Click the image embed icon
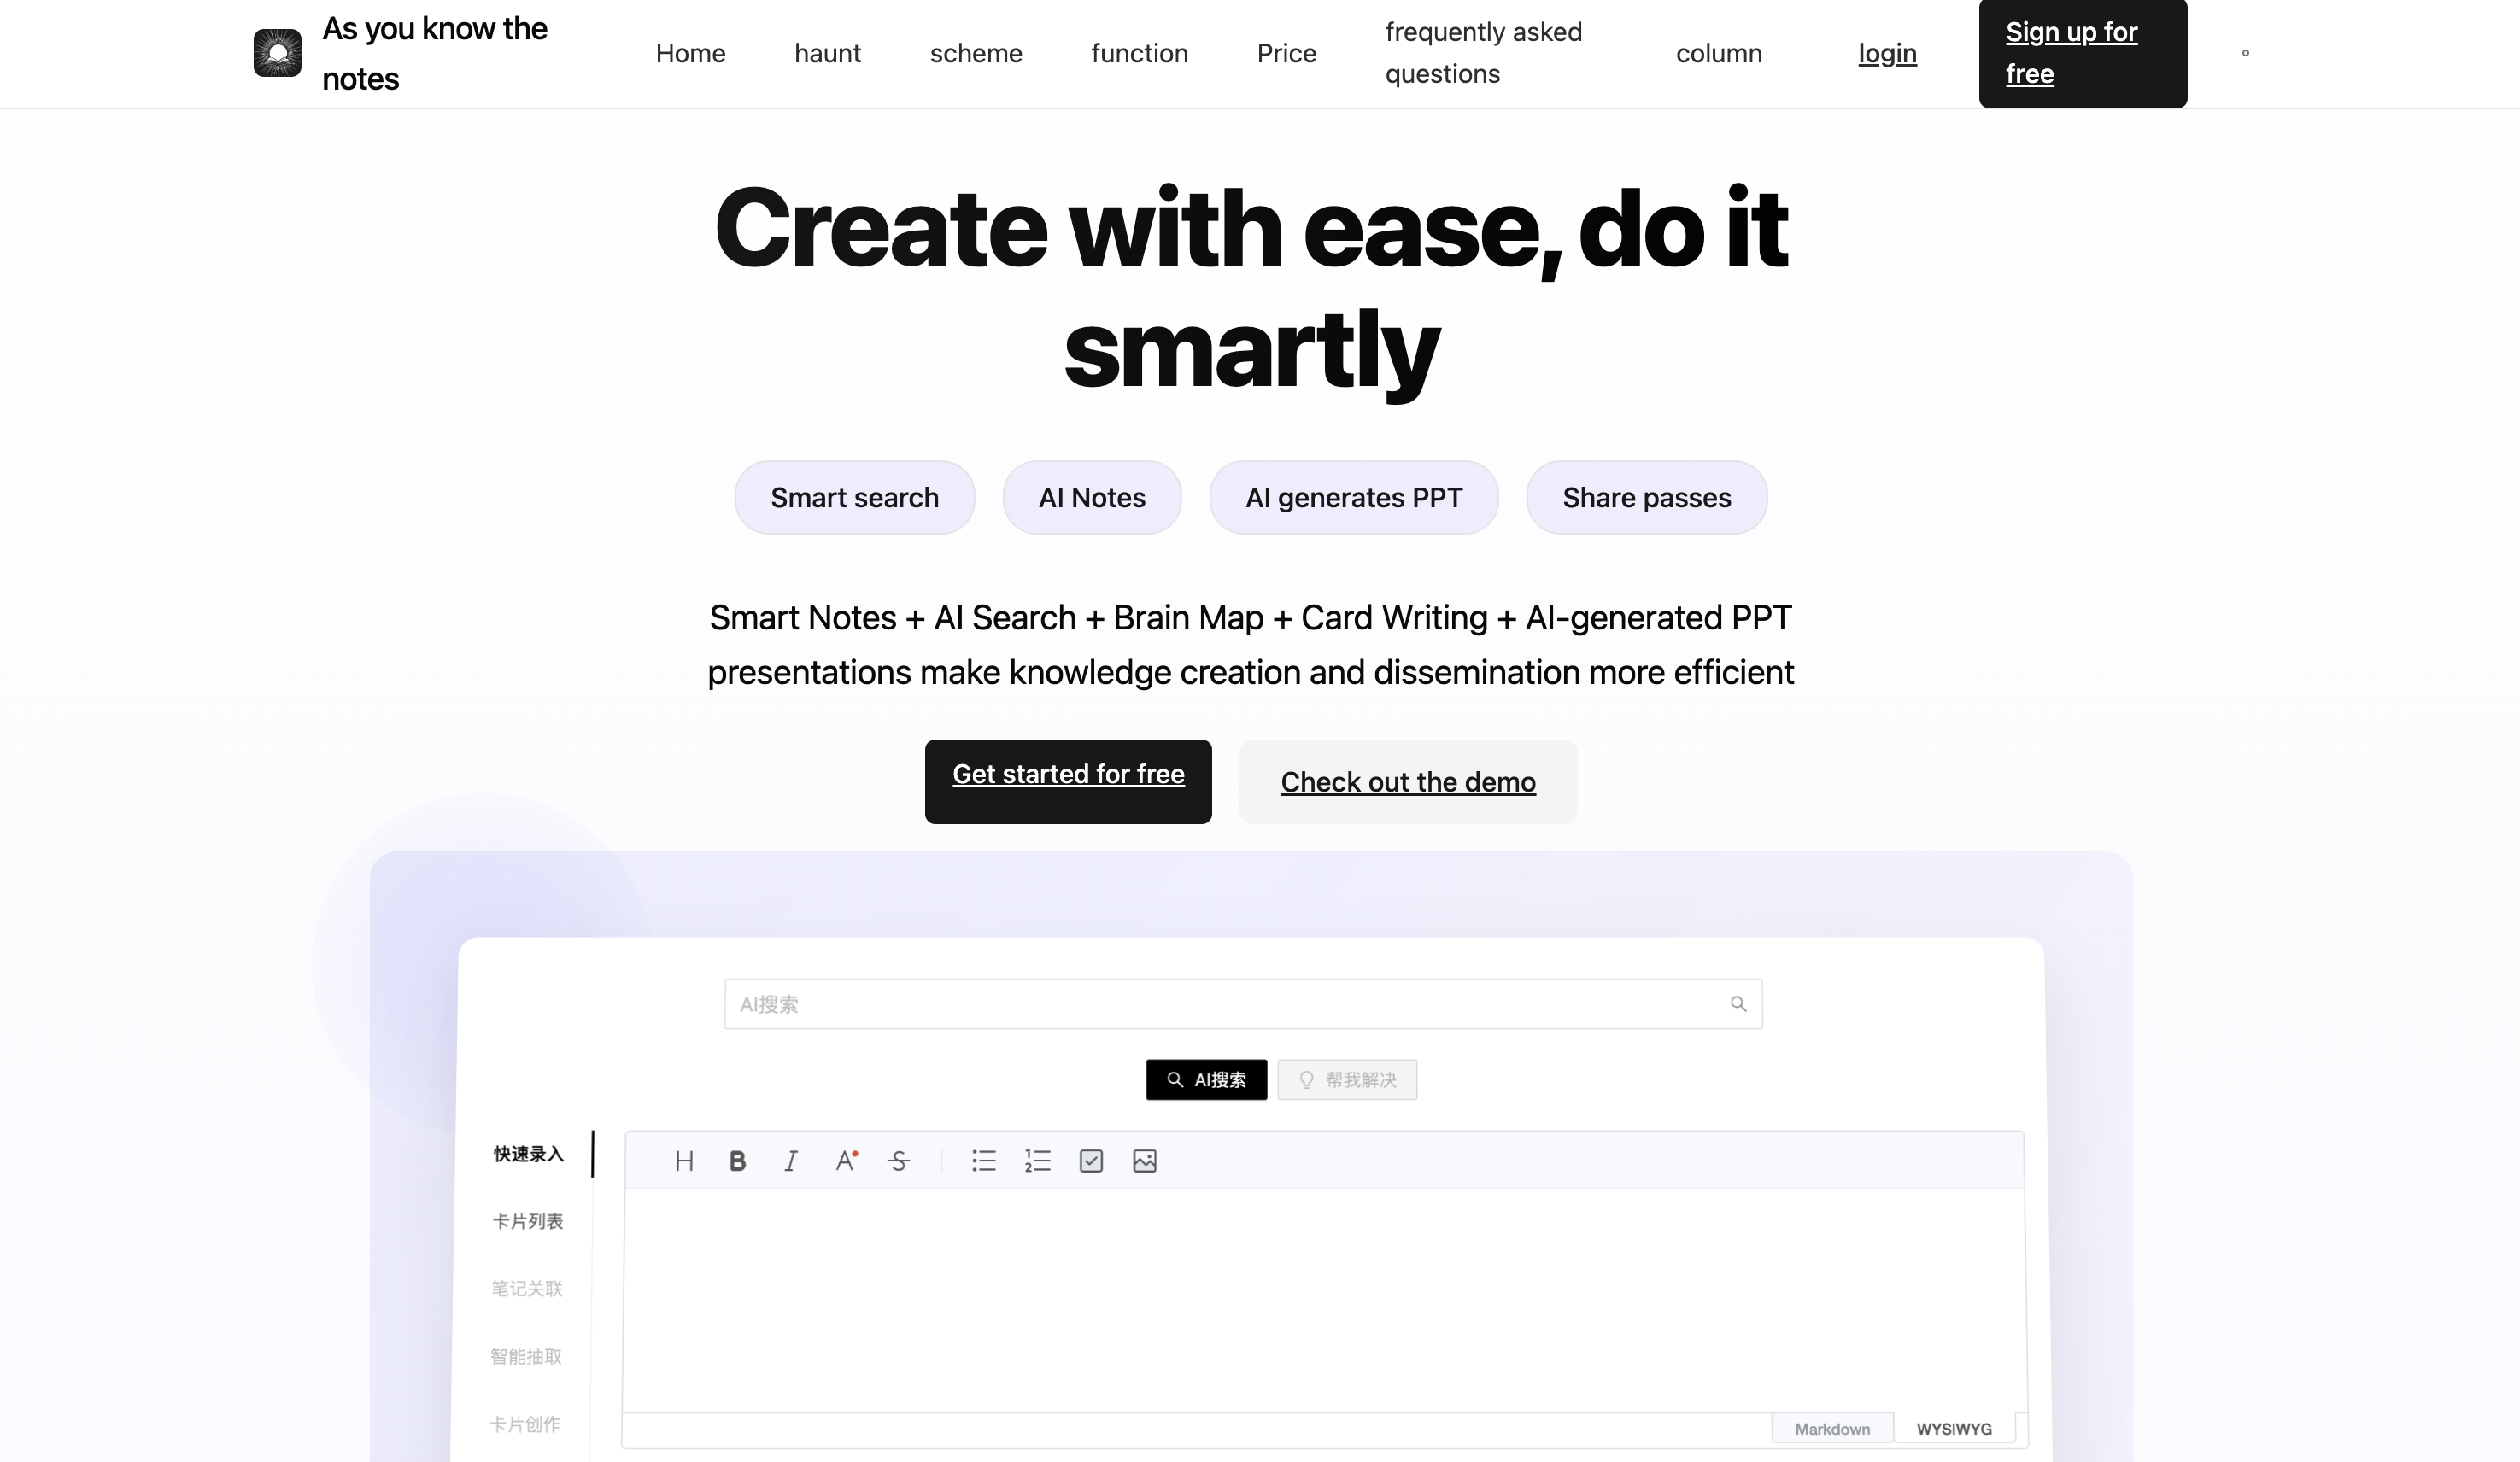This screenshot has height=1462, width=2520. click(x=1144, y=1161)
